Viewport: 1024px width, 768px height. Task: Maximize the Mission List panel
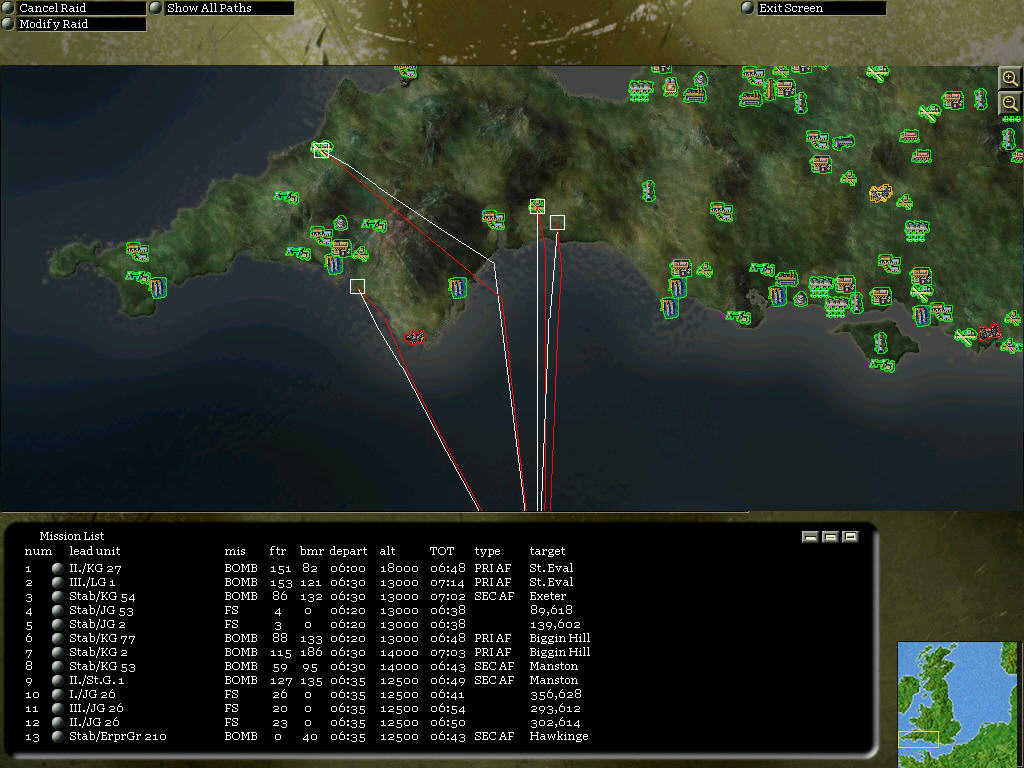click(850, 537)
